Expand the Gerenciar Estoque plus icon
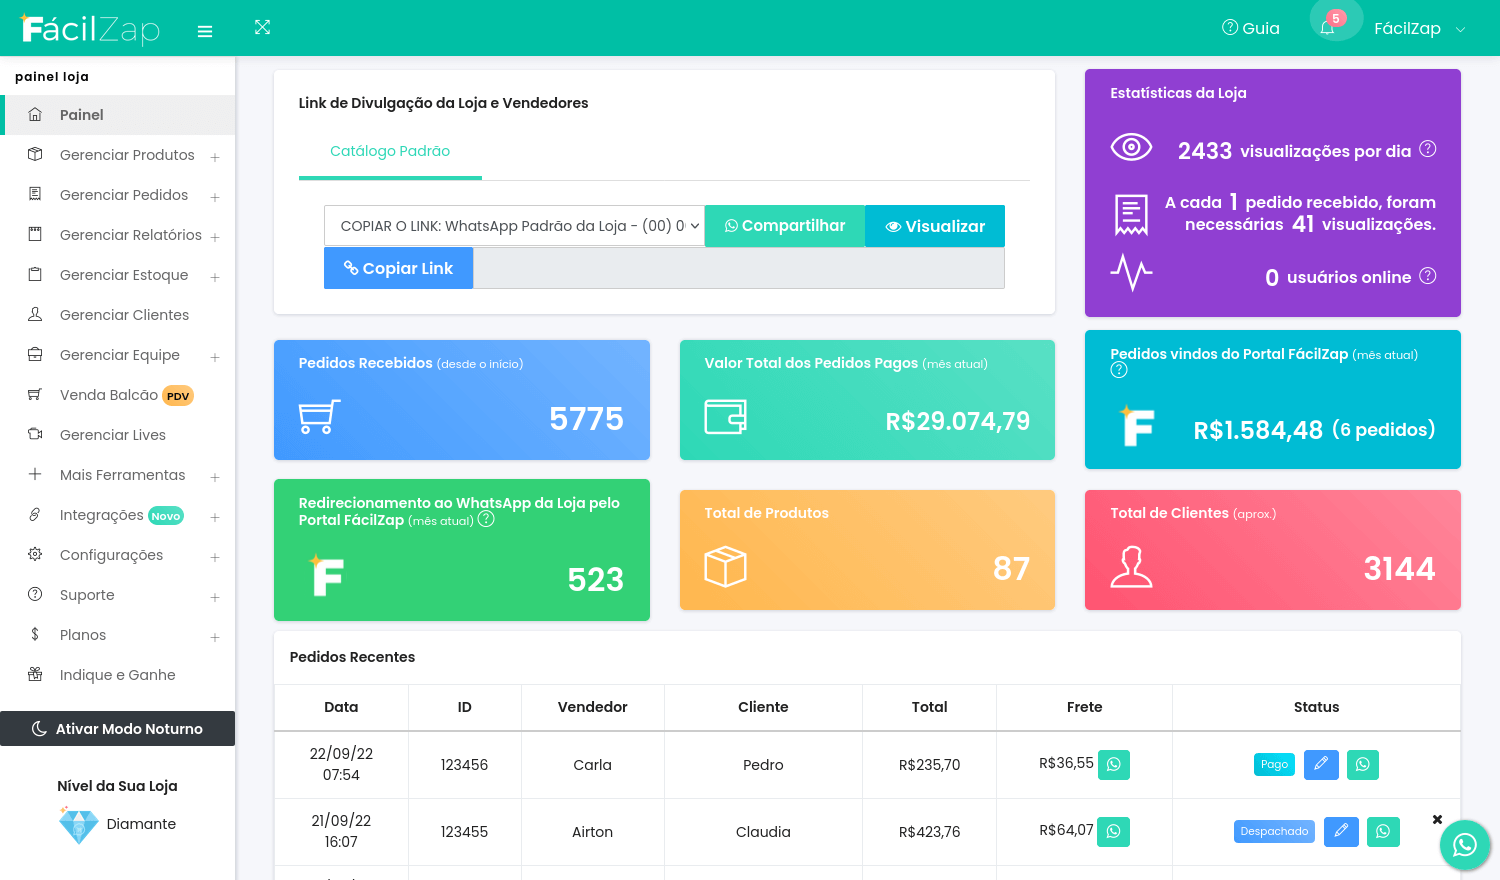The width and height of the screenshot is (1500, 880). point(215,277)
